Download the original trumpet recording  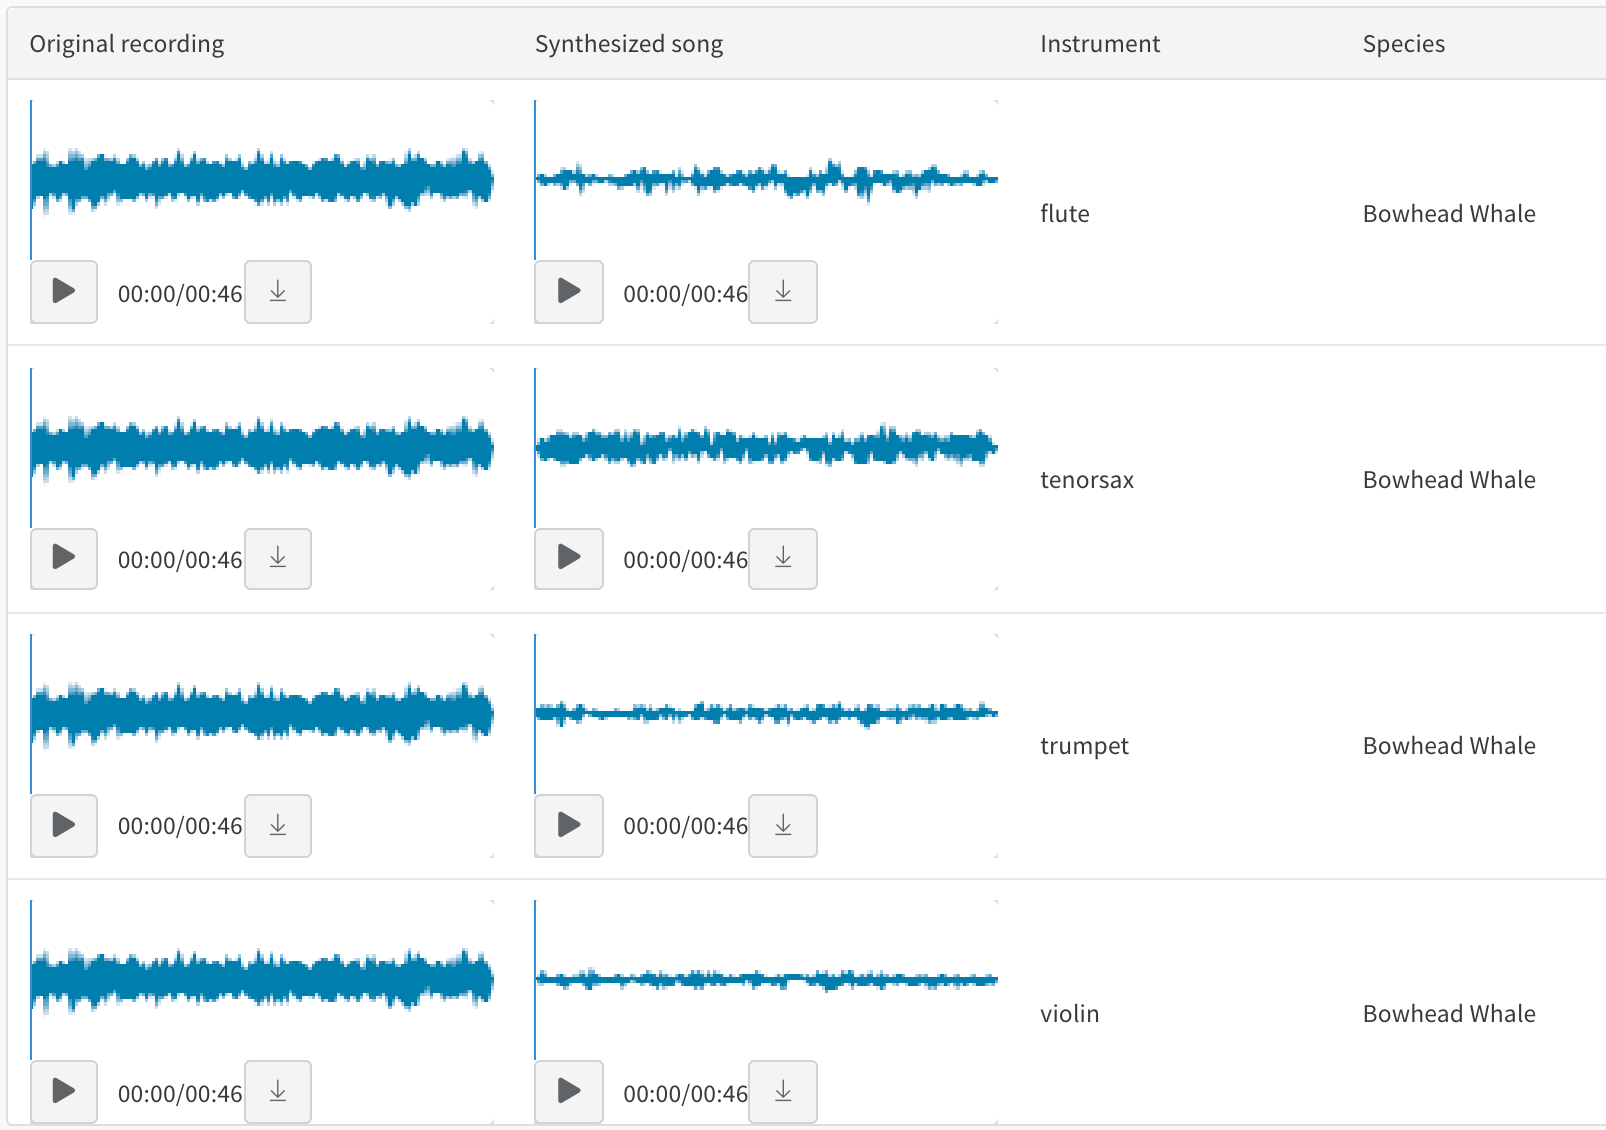(x=277, y=825)
